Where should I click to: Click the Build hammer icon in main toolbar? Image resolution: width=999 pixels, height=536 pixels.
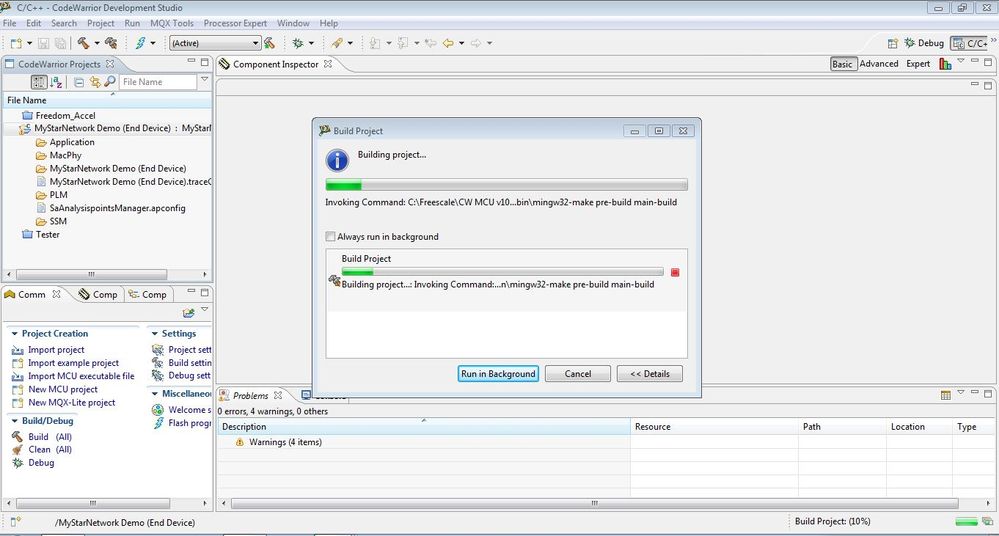tap(83, 43)
